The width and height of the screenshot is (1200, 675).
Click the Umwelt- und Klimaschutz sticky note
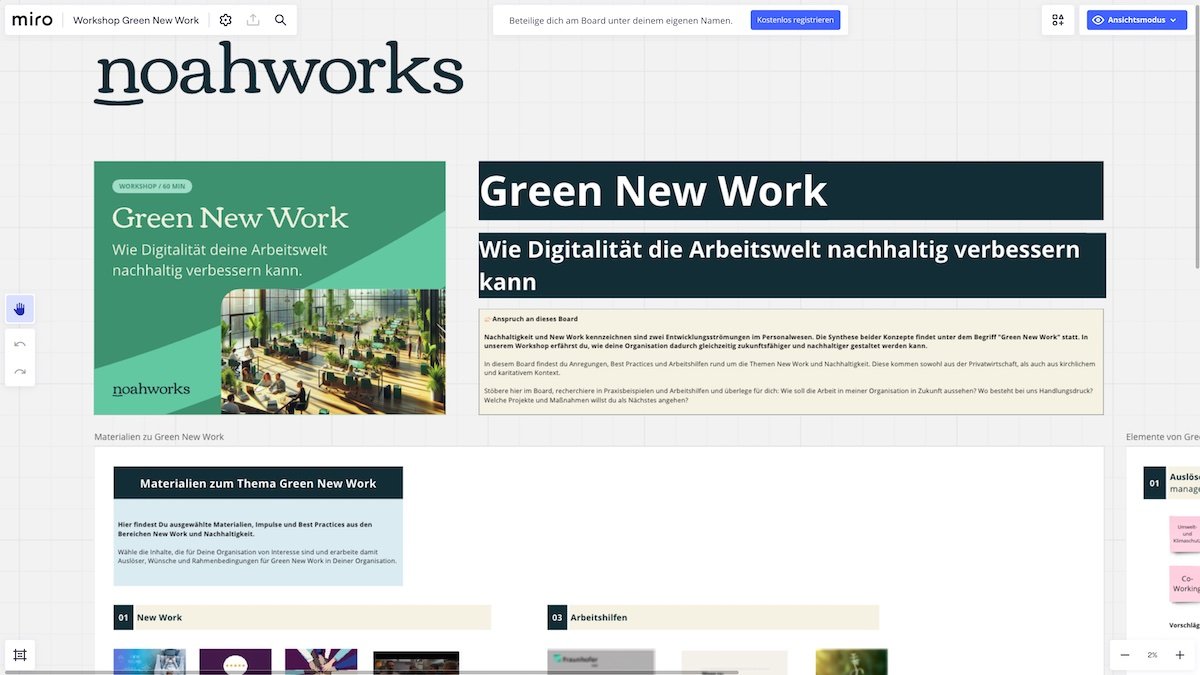[x=1185, y=534]
